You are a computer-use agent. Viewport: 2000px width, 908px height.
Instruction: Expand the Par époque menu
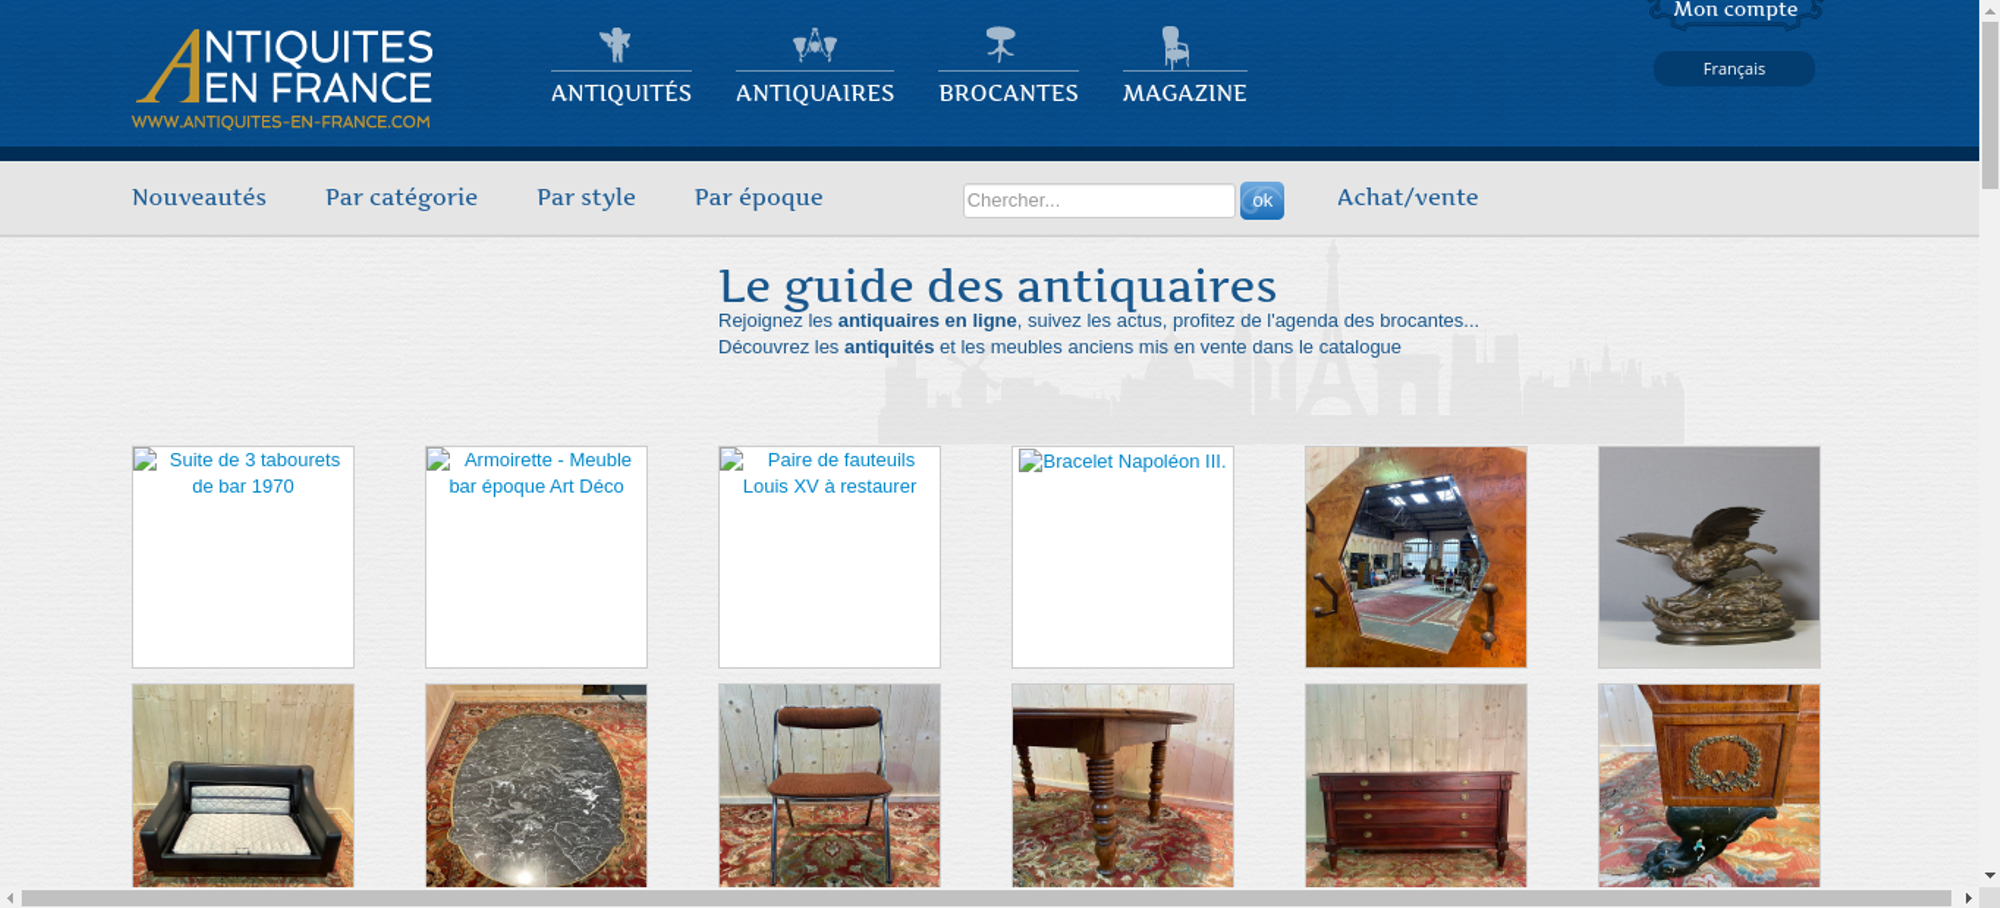click(758, 197)
